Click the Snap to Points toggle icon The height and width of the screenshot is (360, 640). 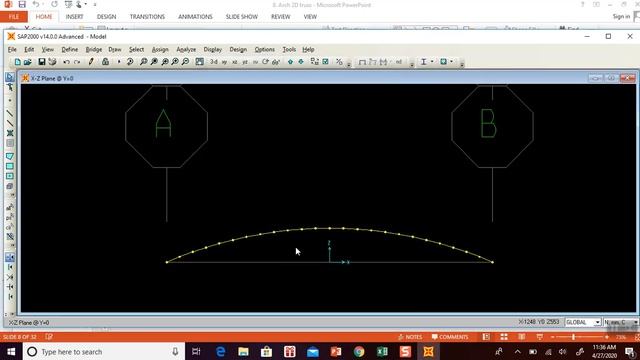coord(10,258)
